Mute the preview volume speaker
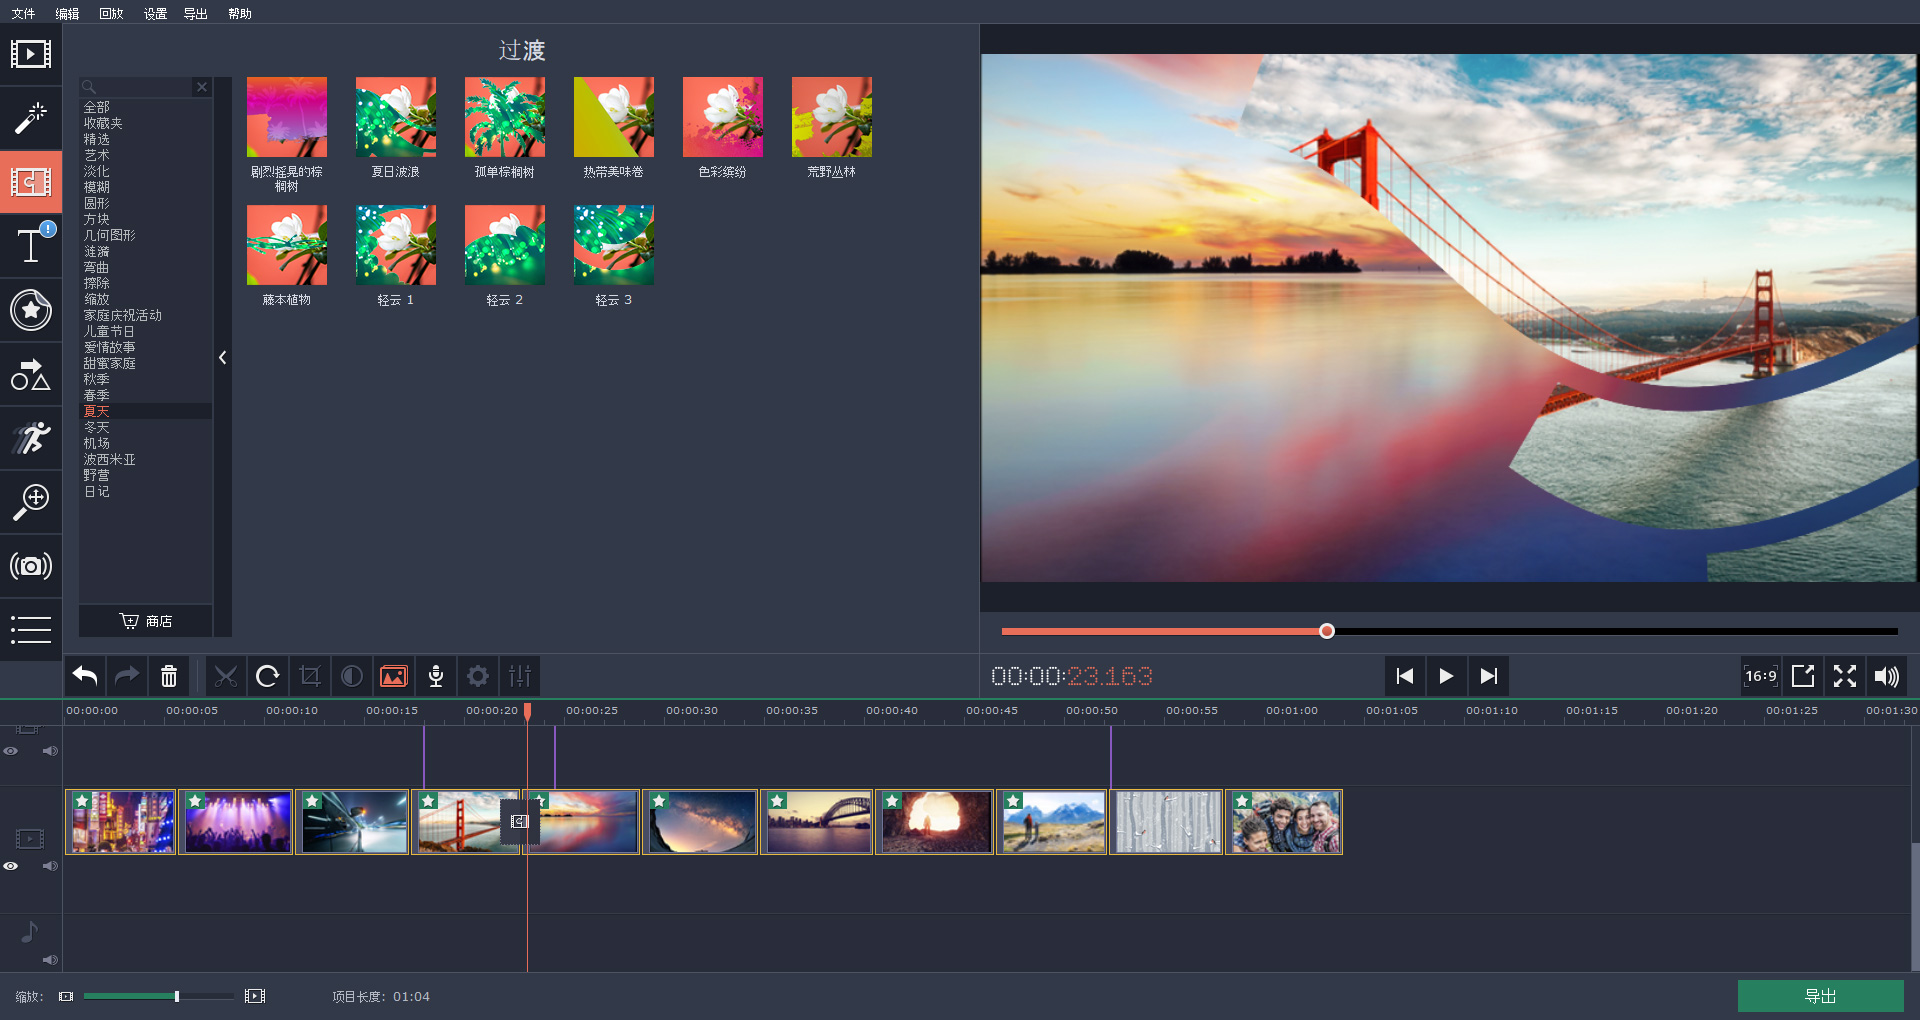1920x1020 pixels. coord(1886,677)
